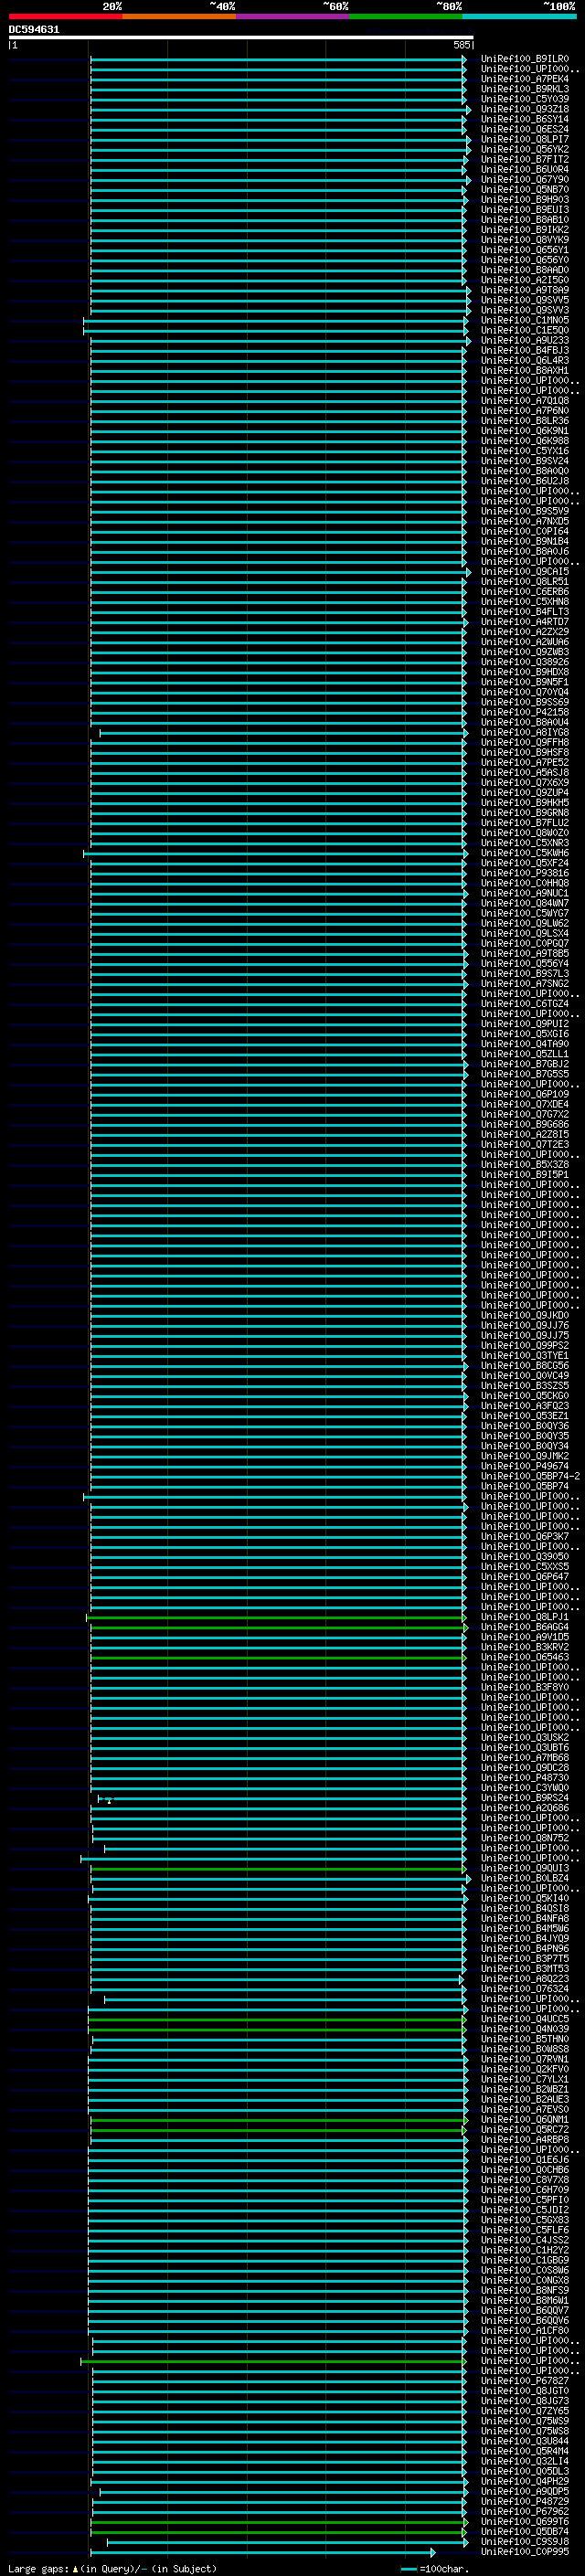
Task: Open hit UniRef100_P42158
Action: (524, 712)
